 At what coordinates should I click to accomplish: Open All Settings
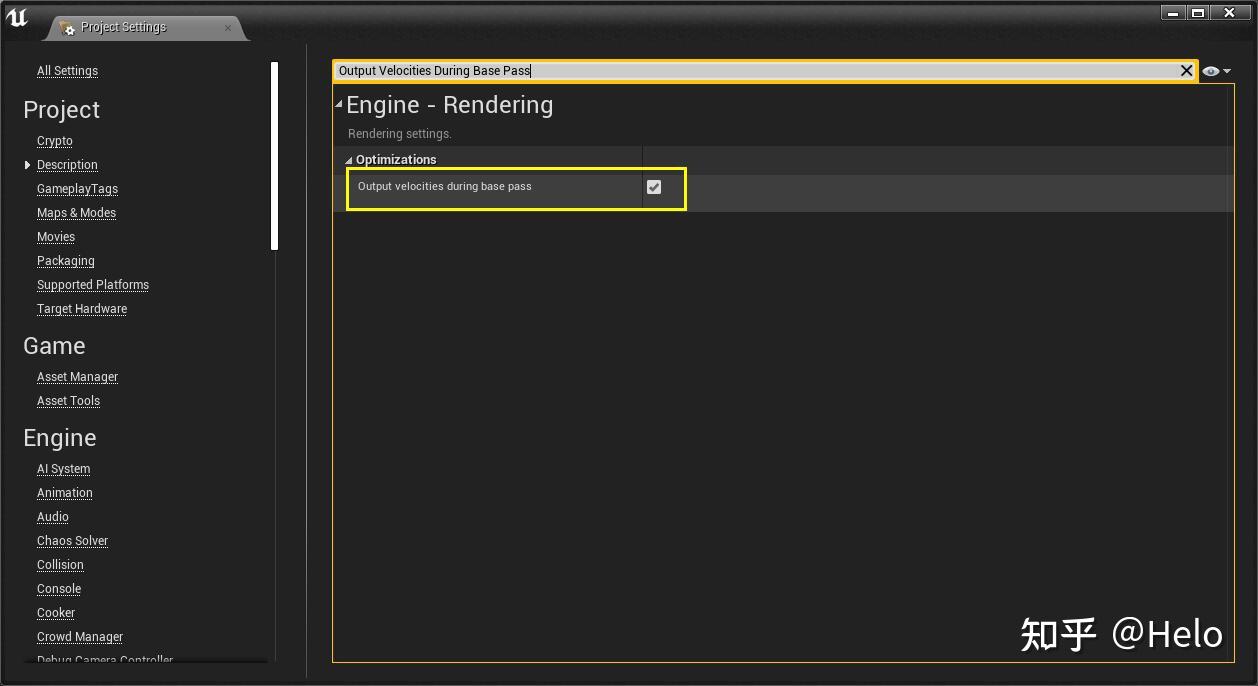pos(66,70)
